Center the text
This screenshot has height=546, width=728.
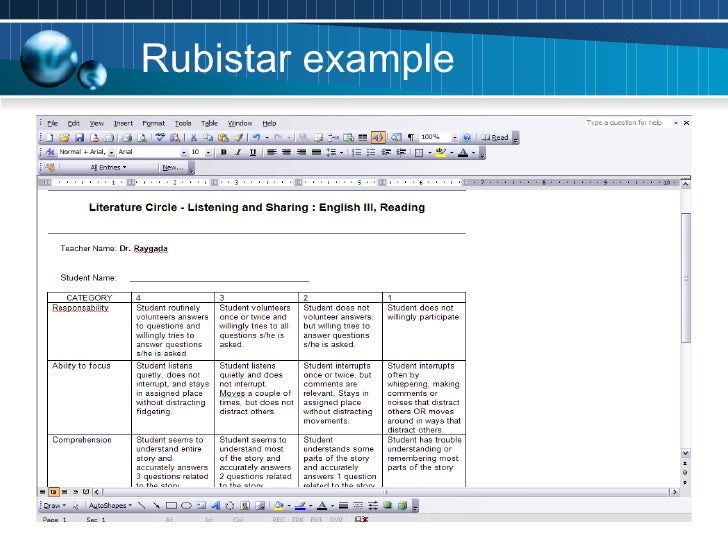(286, 152)
